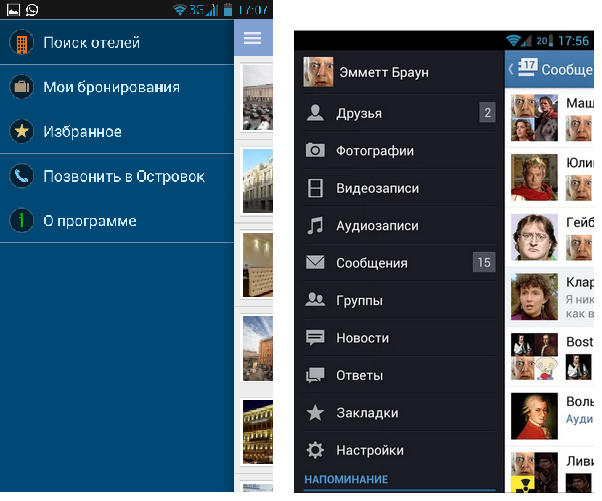Screen dimensions: 602x501
Task: Open Мои бронирования menu item
Action: (117, 87)
